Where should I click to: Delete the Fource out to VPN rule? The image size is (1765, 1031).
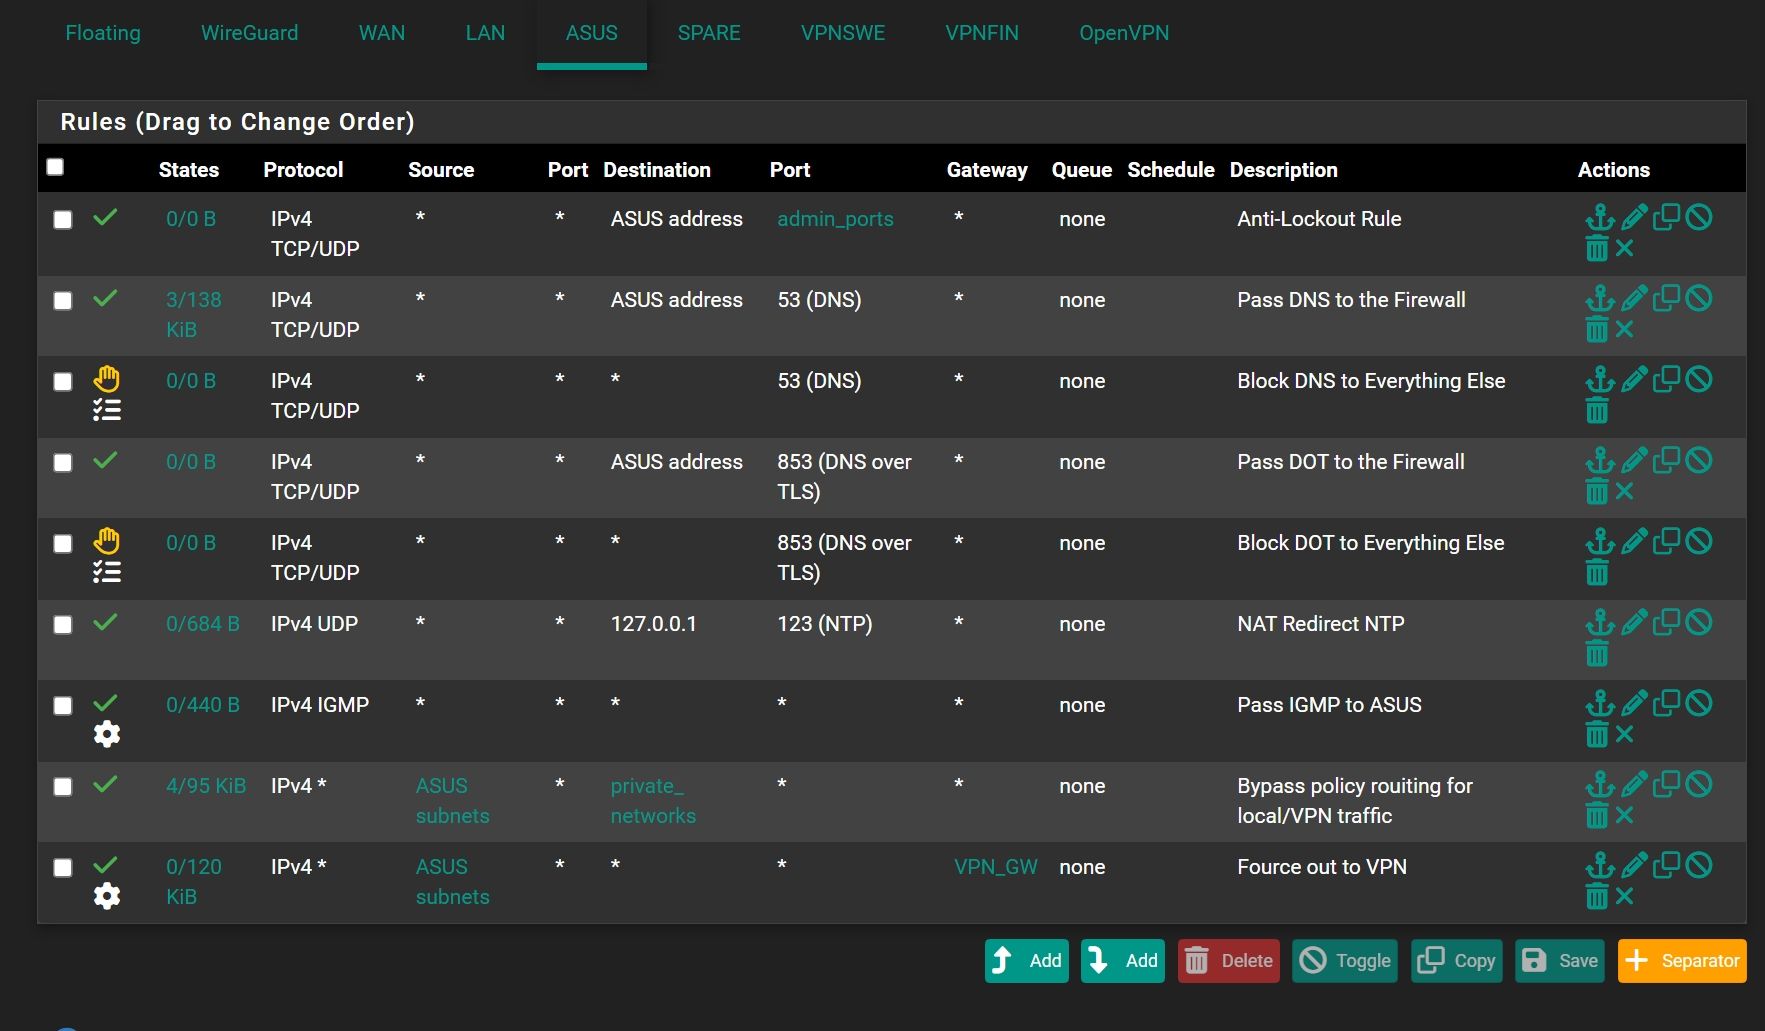[1597, 896]
